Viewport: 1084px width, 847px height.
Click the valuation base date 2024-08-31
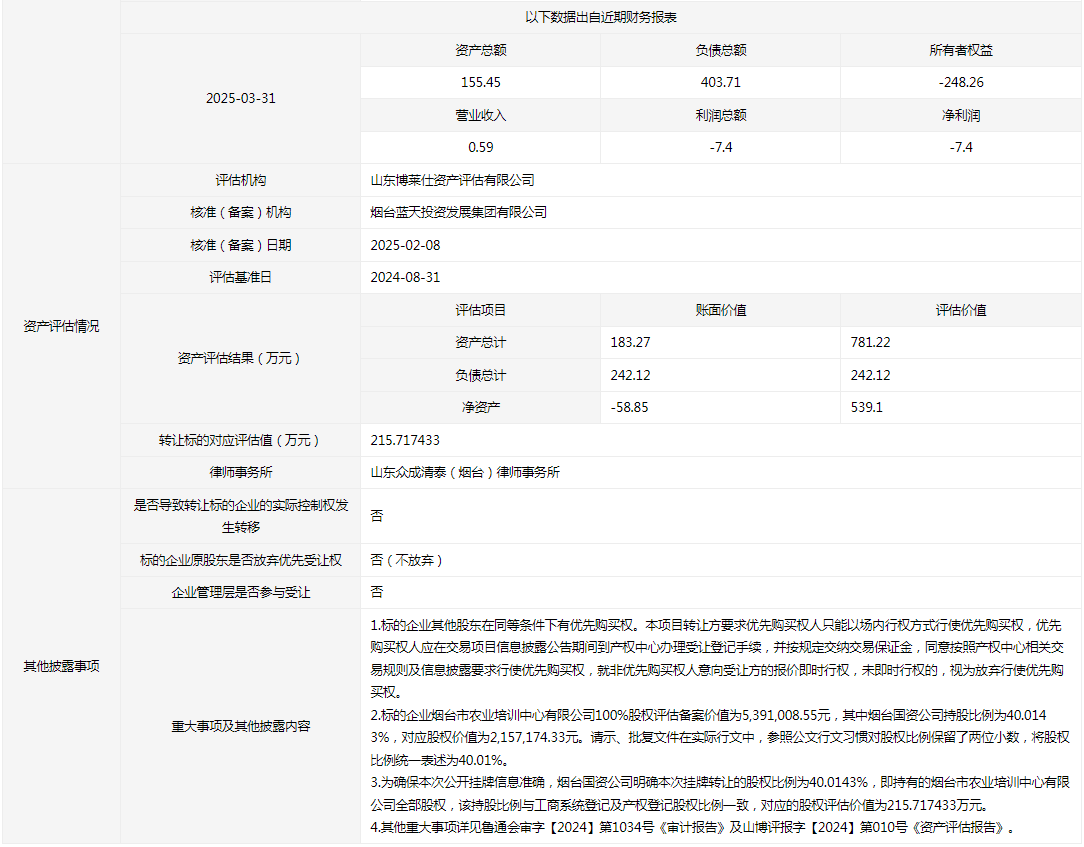(x=405, y=277)
